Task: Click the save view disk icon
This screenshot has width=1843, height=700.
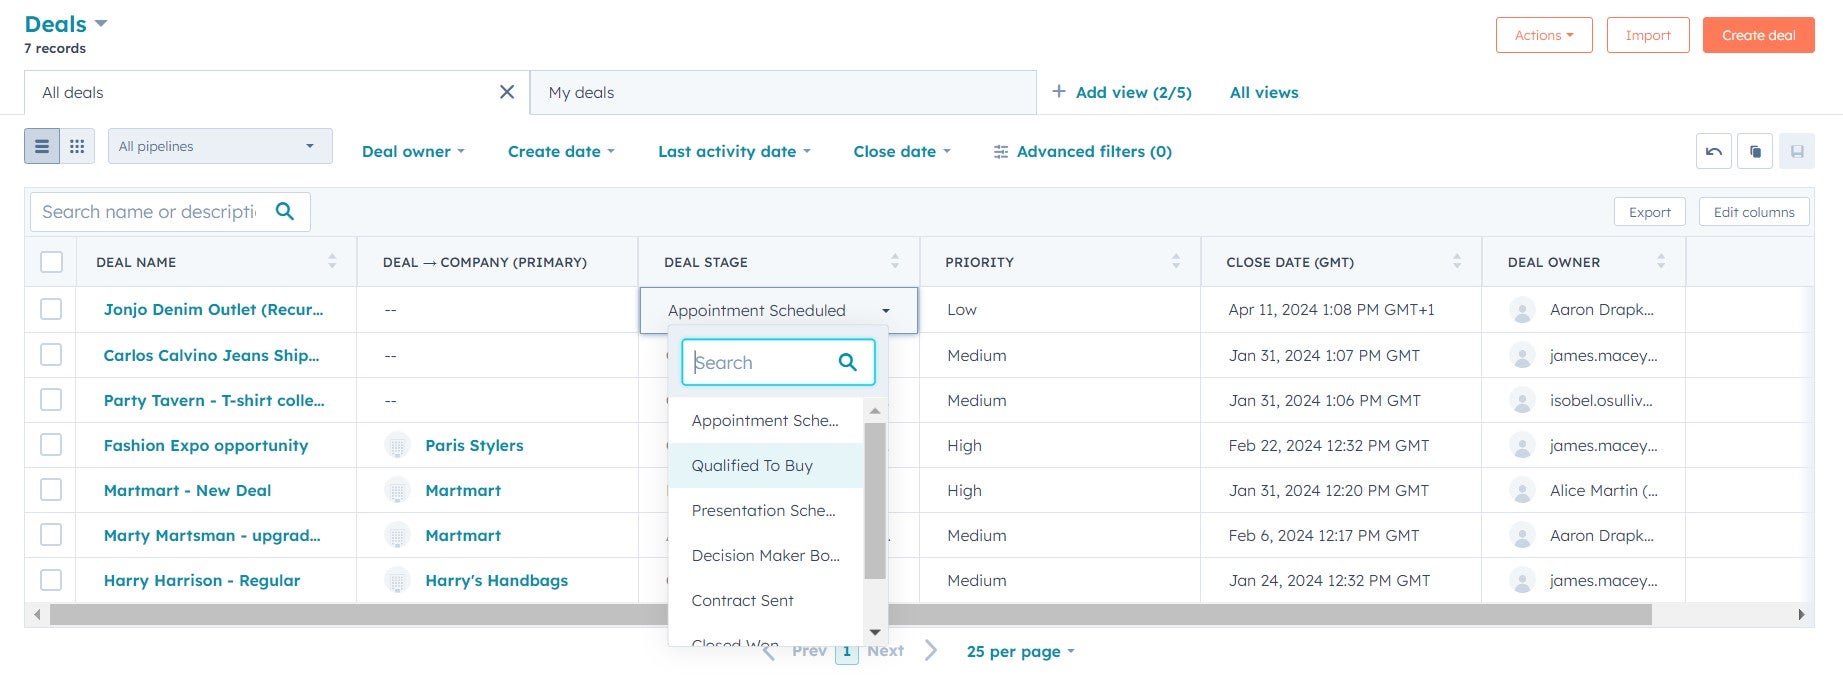Action: pyautogui.click(x=1797, y=151)
